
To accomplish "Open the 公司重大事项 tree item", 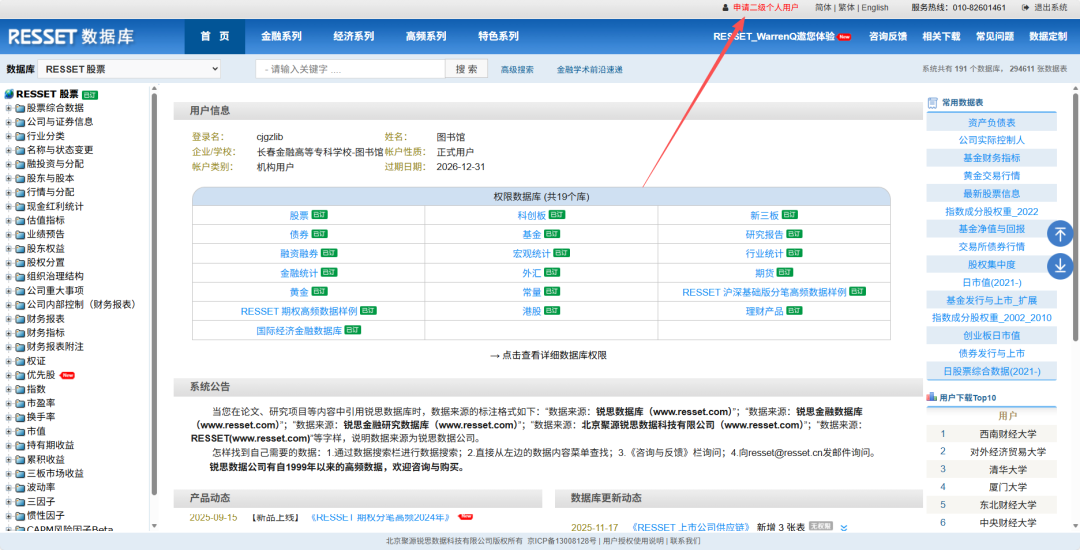I will [x=56, y=290].
